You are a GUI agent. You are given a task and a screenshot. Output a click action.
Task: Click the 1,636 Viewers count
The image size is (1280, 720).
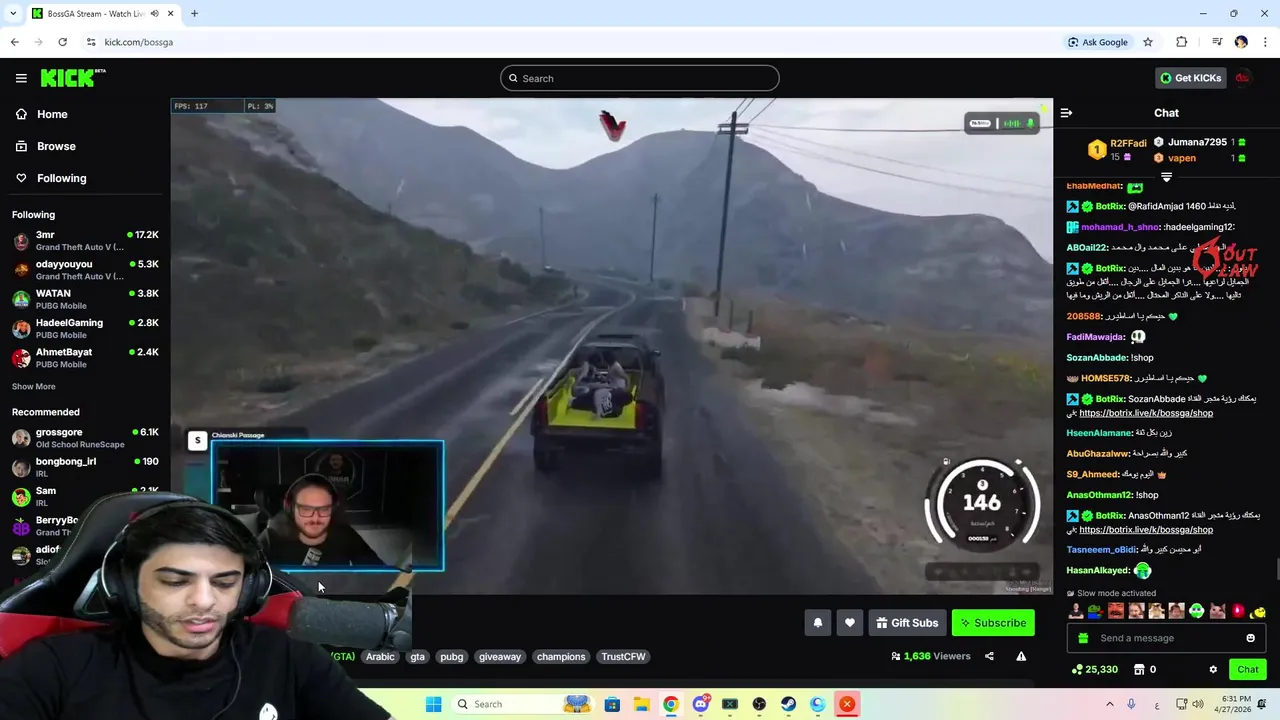[x=931, y=656]
